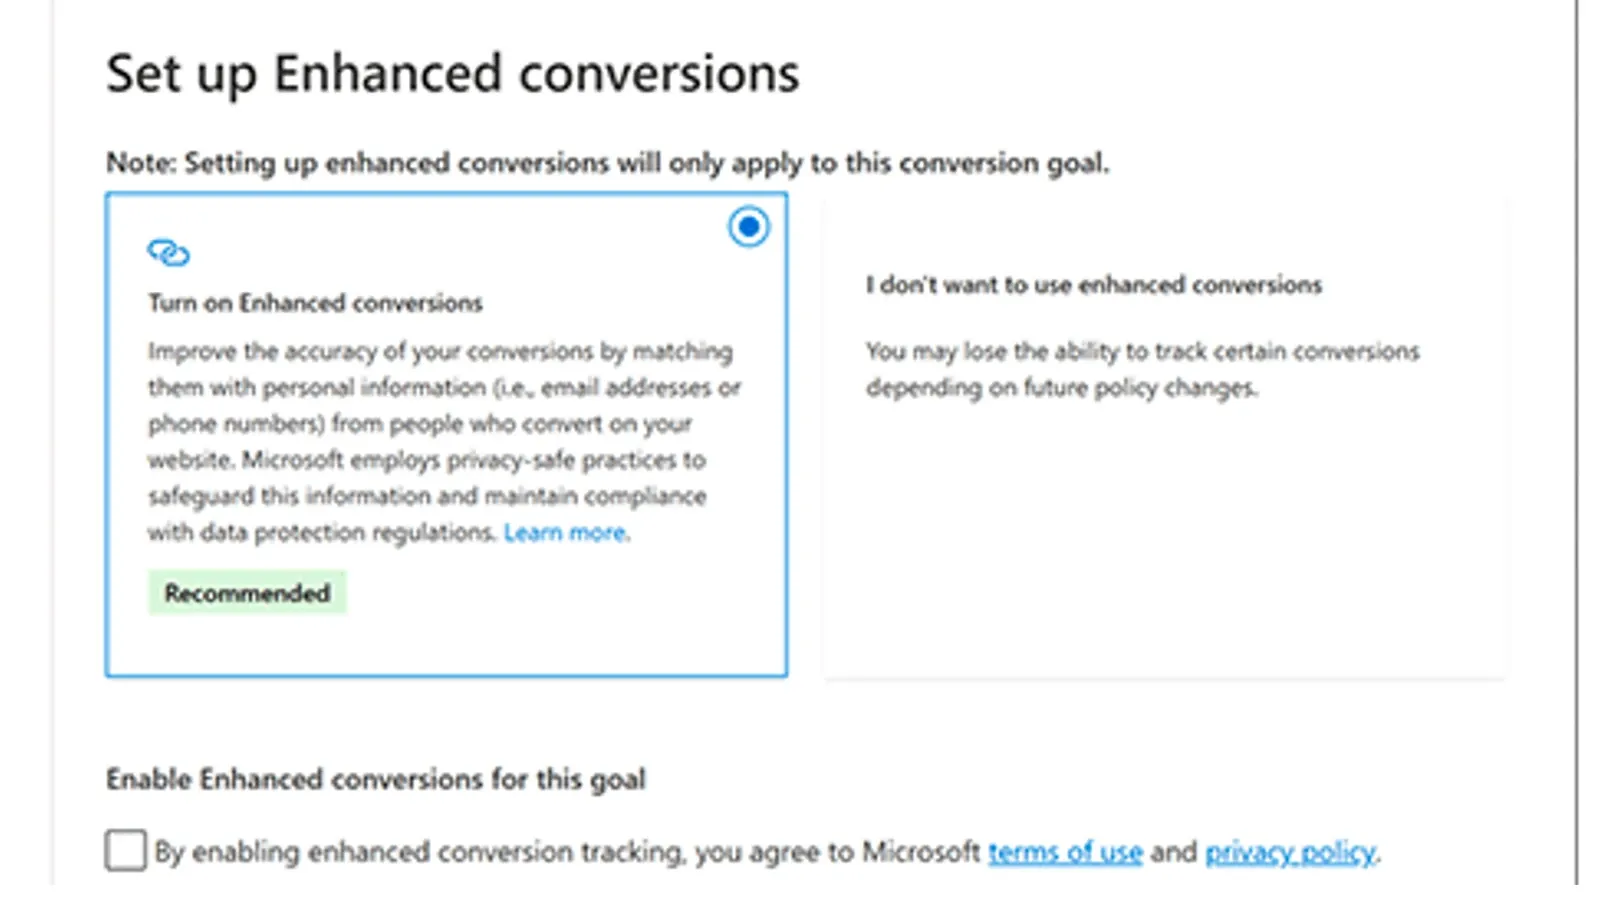Click the I don't want to use enhanced conversions heading
The height and width of the screenshot is (900, 1600).
point(1094,284)
